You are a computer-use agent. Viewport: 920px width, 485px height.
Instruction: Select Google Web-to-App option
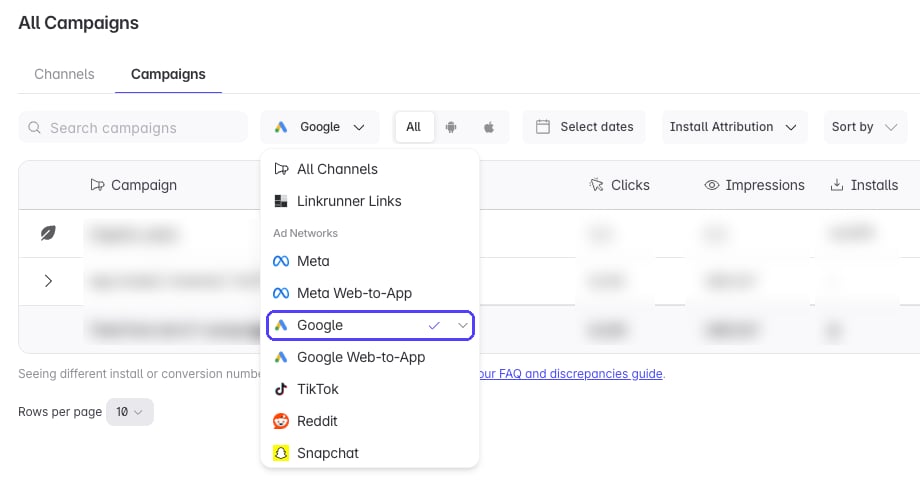370,357
